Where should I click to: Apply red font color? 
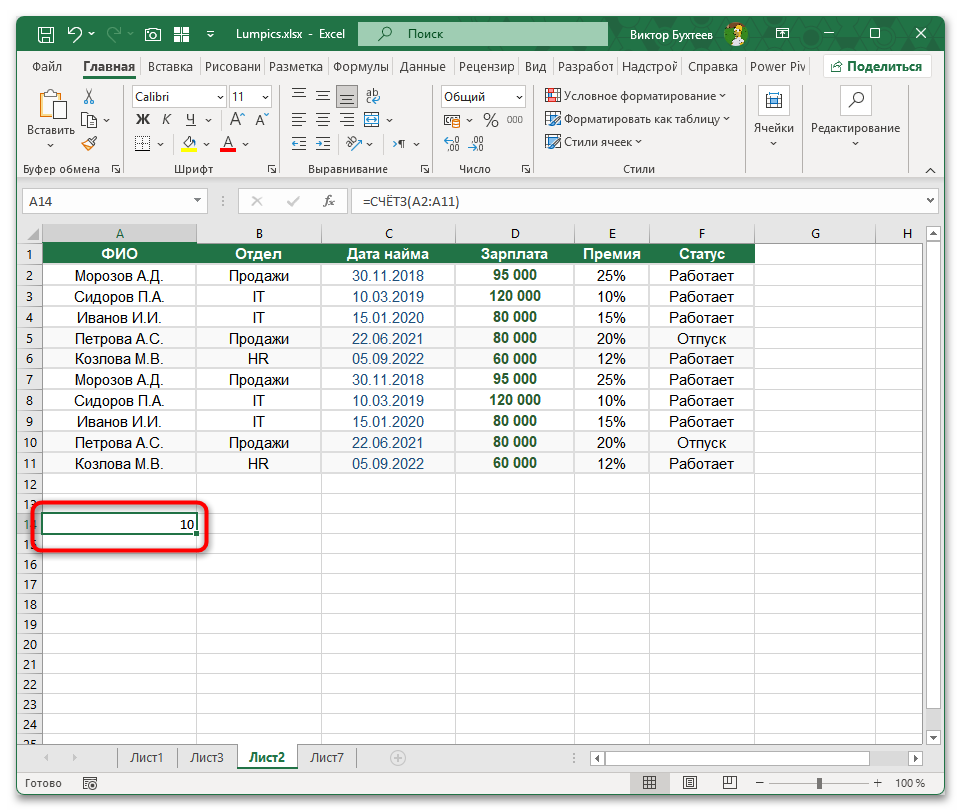click(x=228, y=144)
